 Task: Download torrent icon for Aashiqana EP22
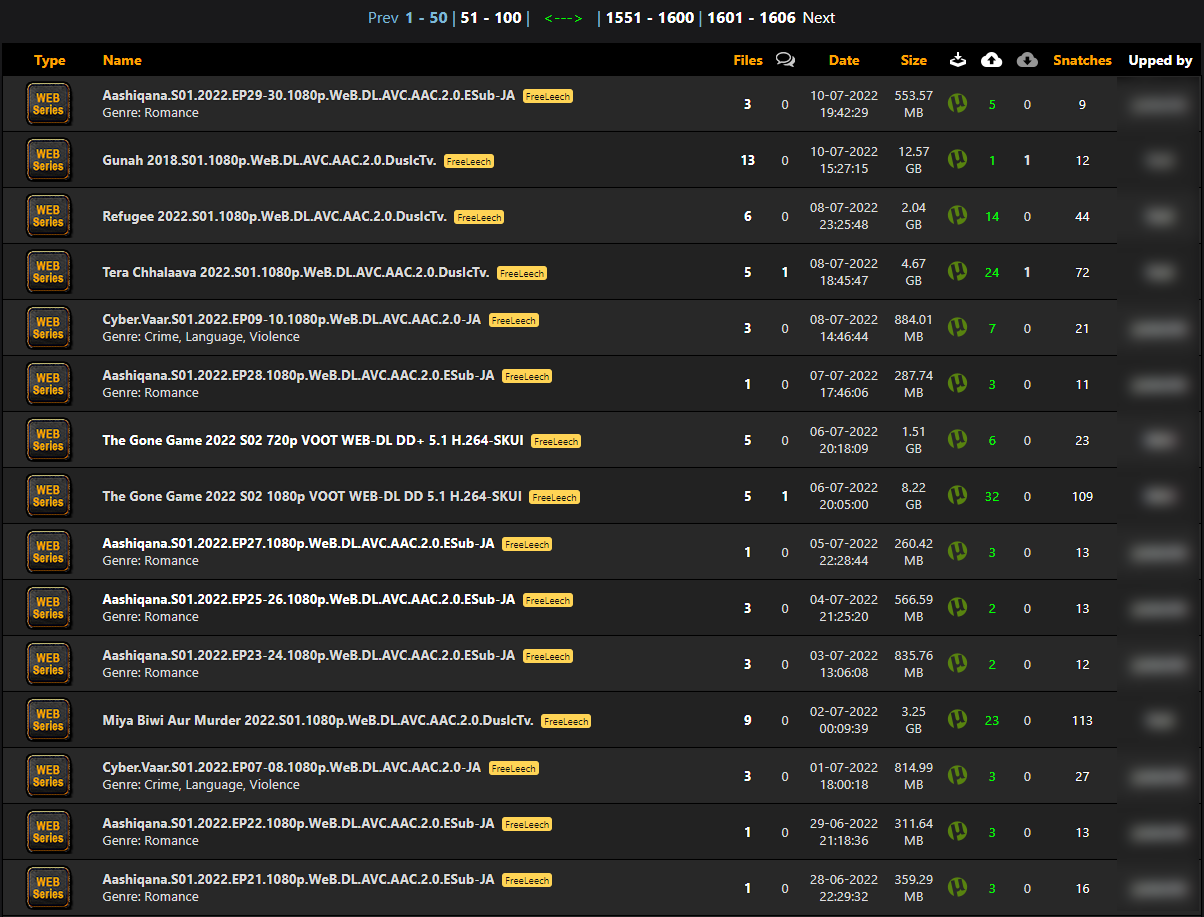coord(958,831)
